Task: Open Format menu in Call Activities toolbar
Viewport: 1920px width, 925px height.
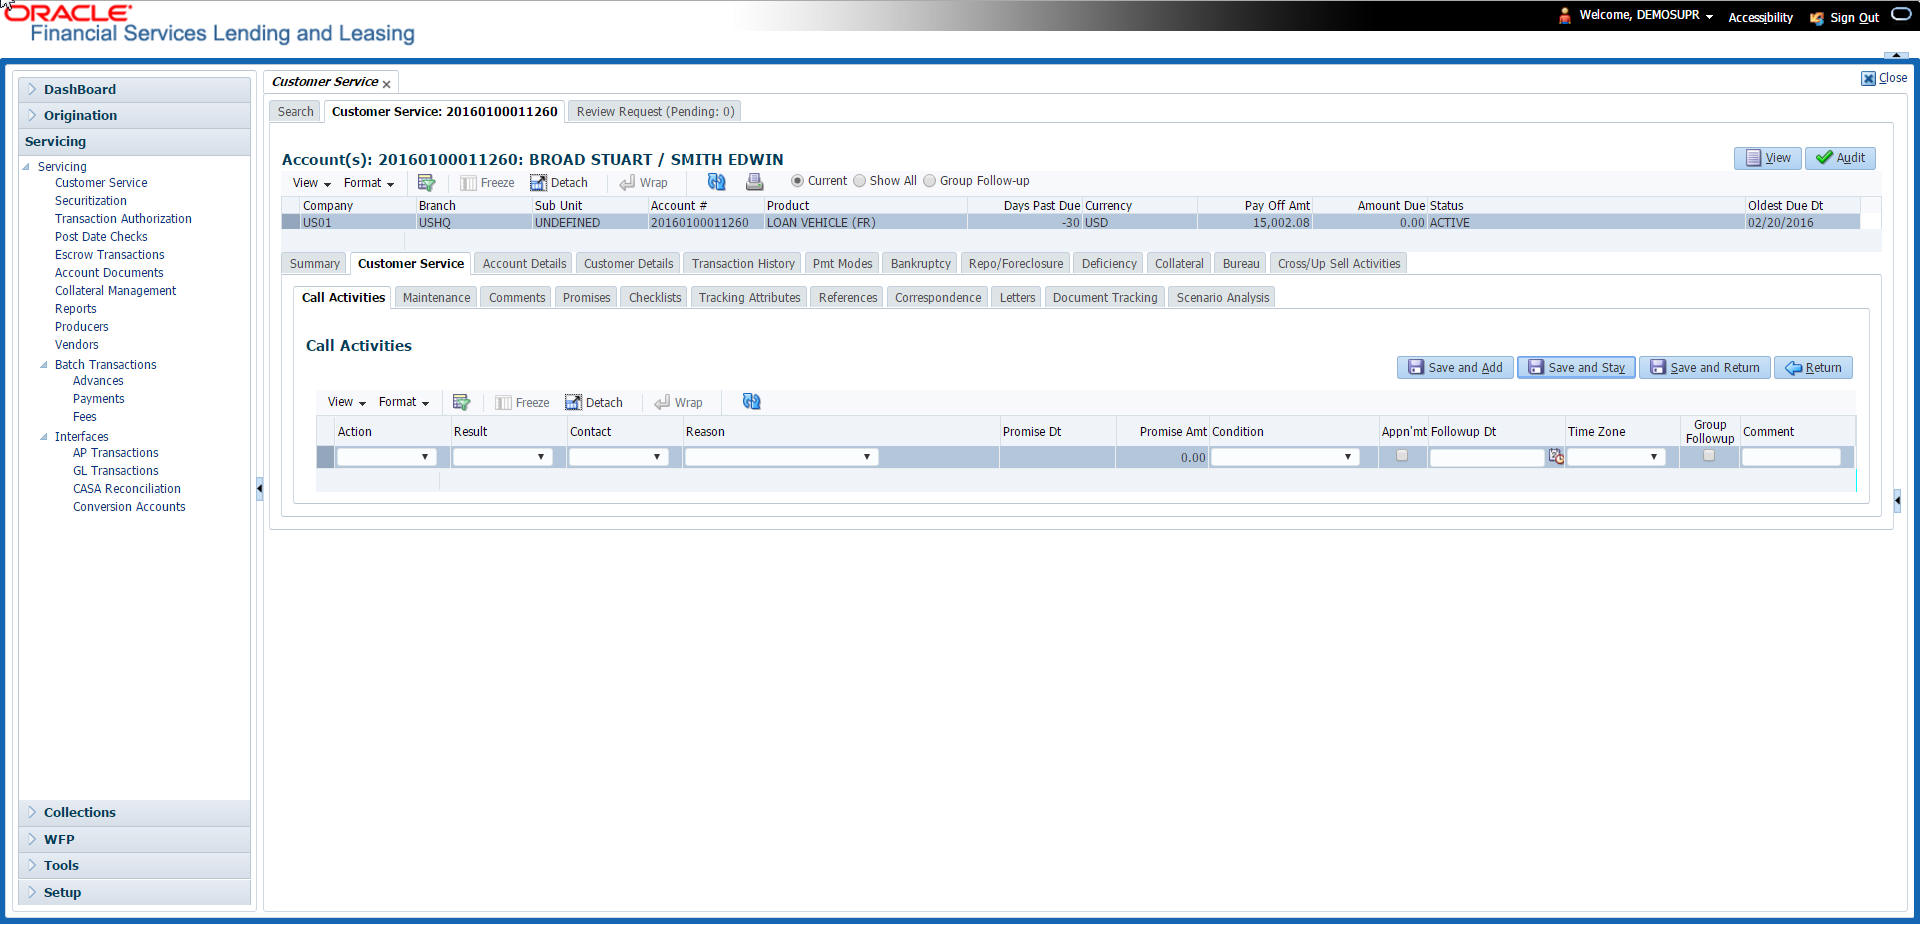Action: coord(404,402)
